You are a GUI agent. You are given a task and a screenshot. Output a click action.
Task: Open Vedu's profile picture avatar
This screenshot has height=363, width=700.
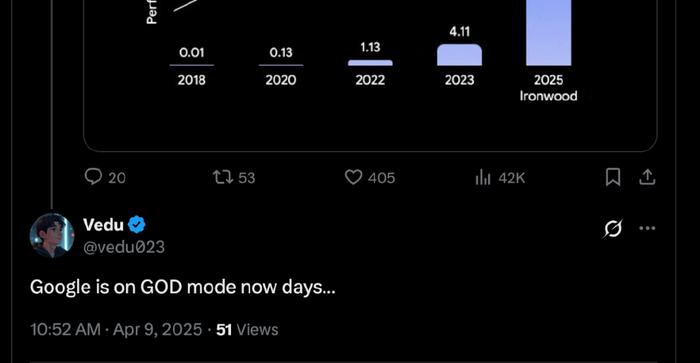pyautogui.click(x=52, y=235)
